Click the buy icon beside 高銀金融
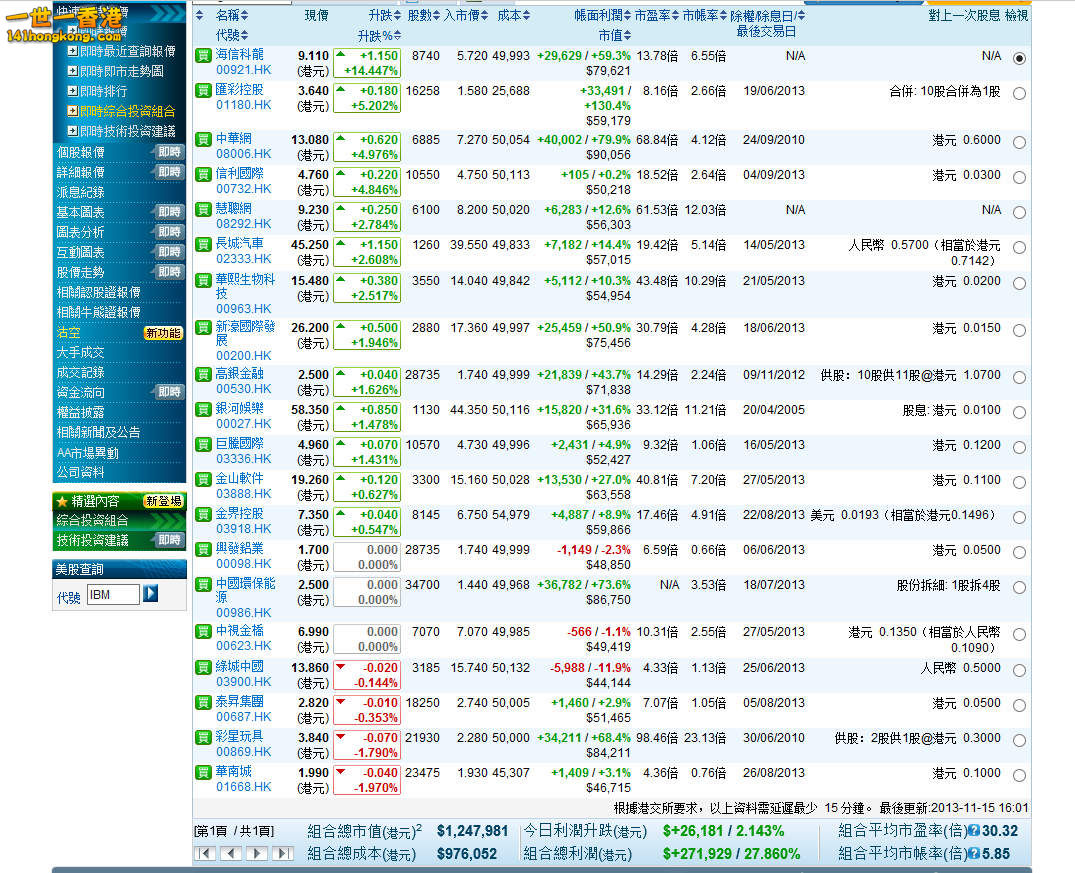The height and width of the screenshot is (873, 1075). [x=203, y=374]
